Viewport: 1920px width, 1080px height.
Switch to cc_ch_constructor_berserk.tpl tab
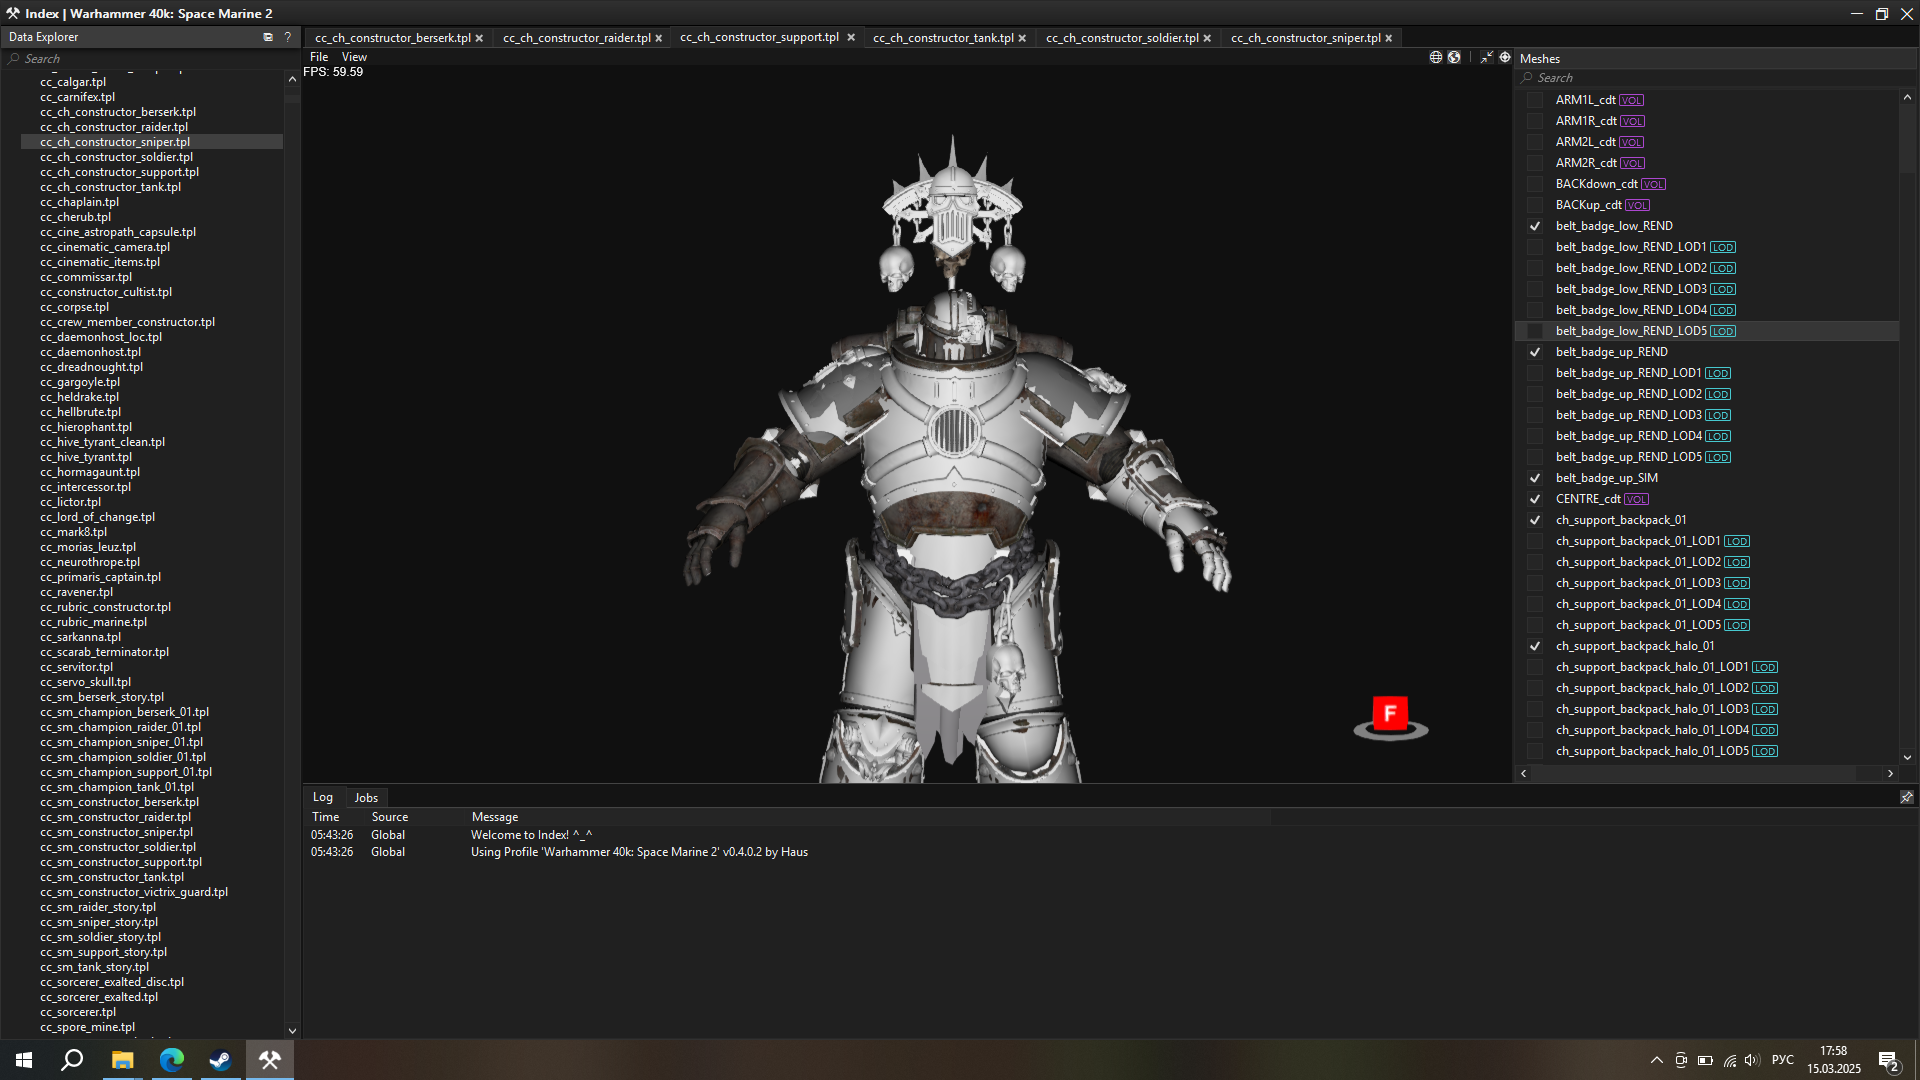click(392, 38)
